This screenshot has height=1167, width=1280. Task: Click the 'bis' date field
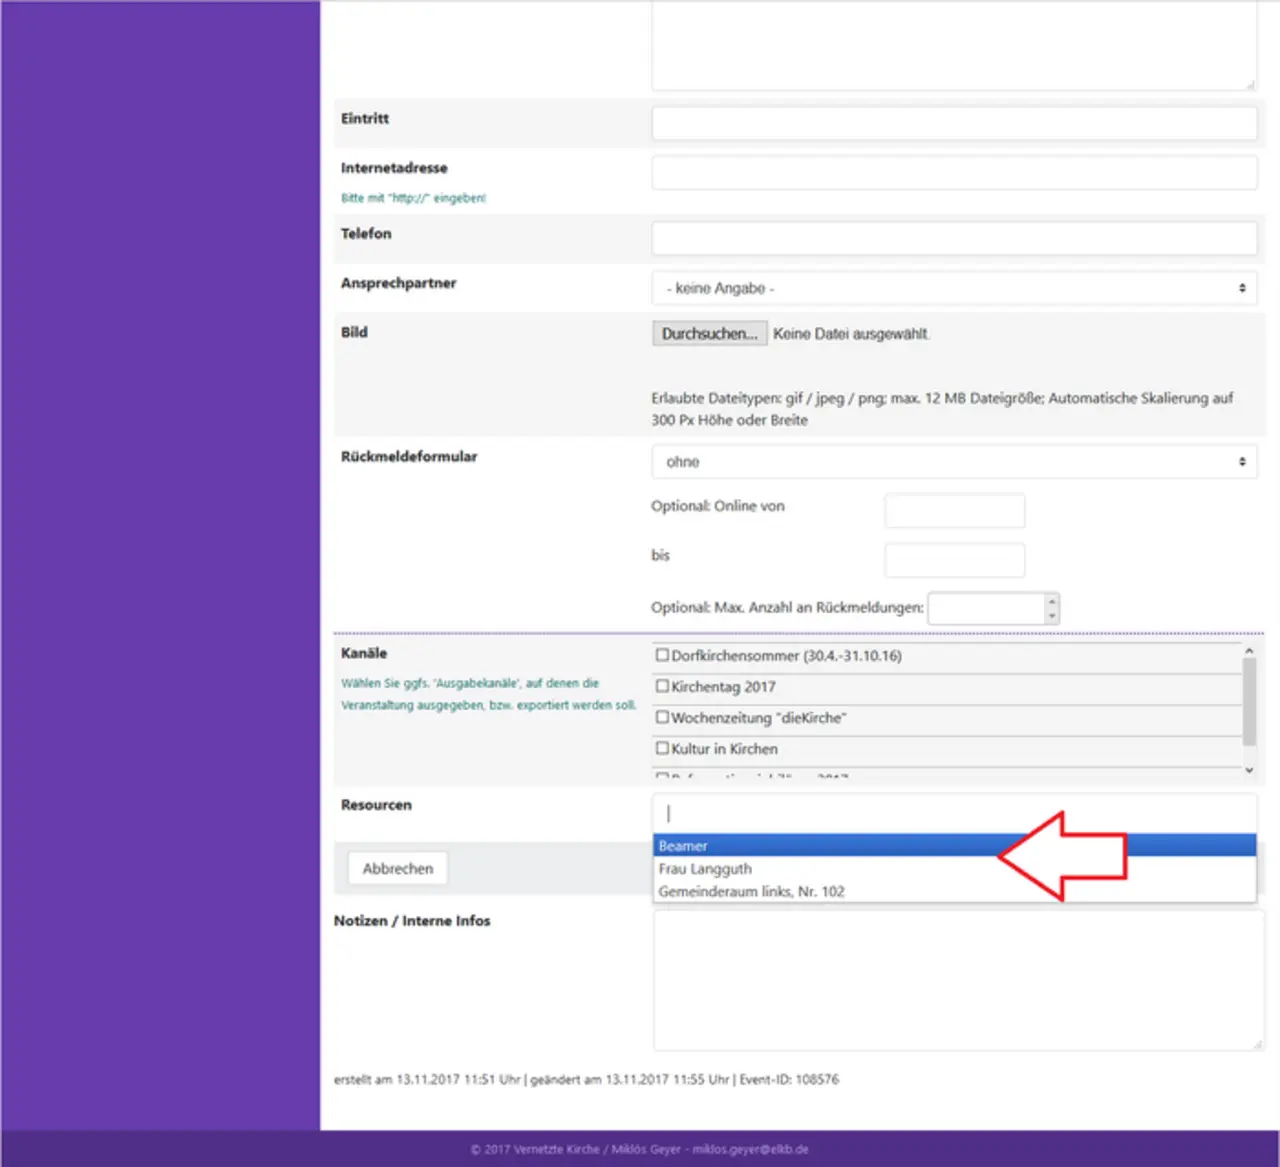tap(955, 560)
